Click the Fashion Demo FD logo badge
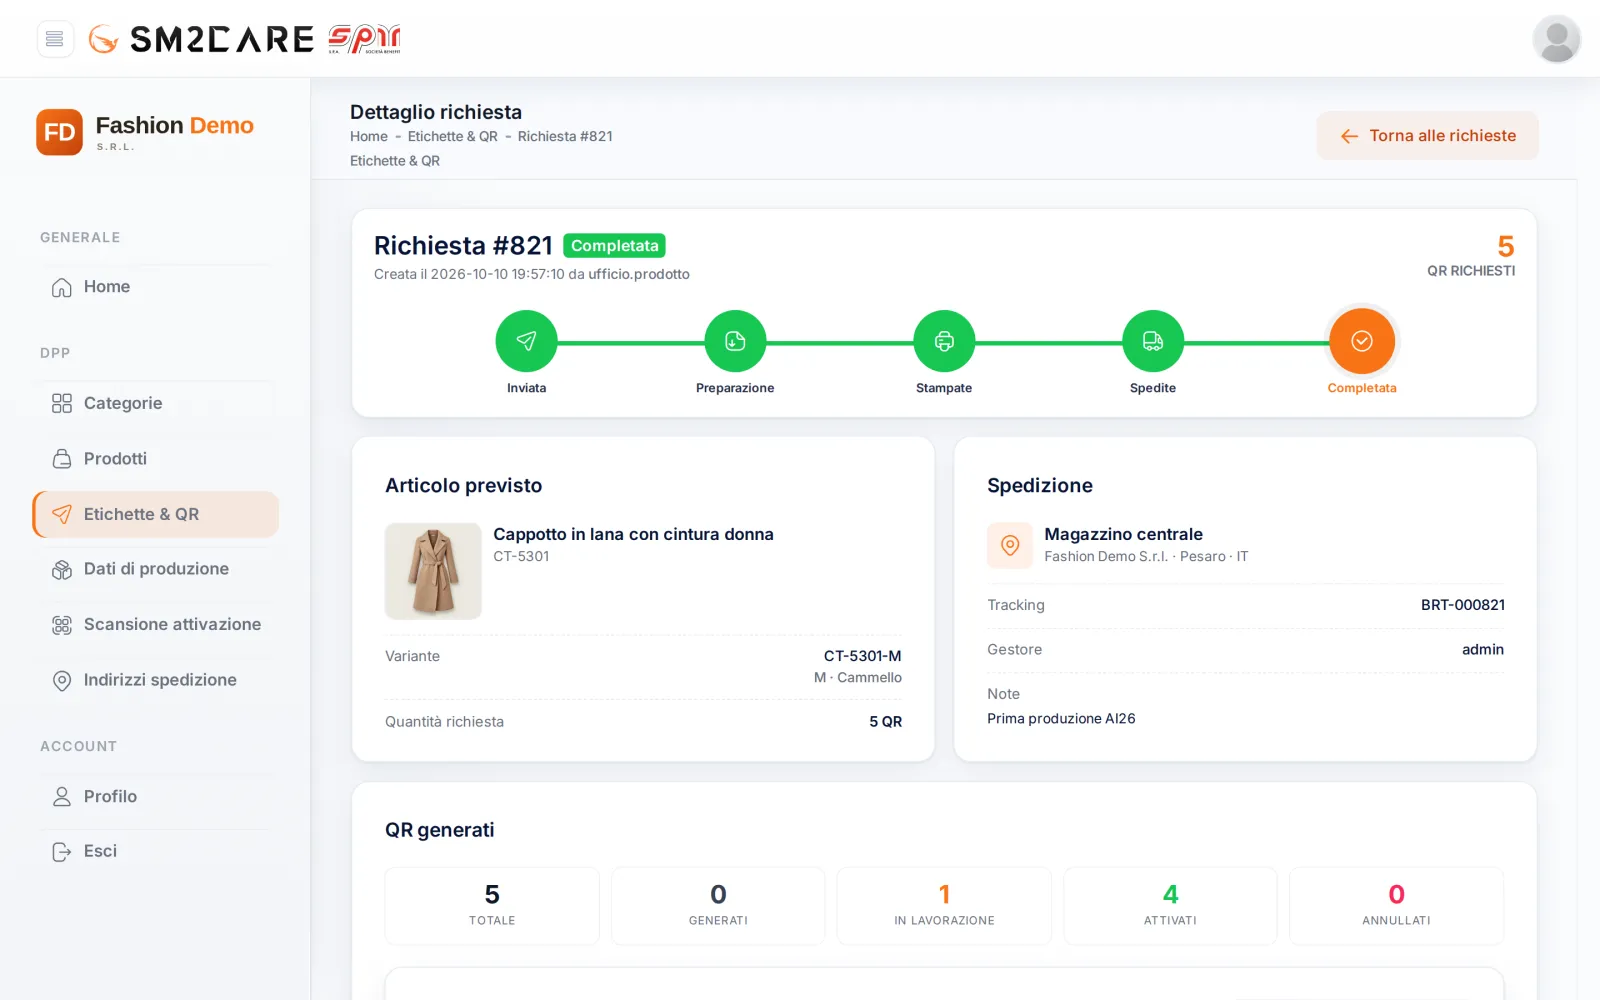 pyautogui.click(x=59, y=132)
